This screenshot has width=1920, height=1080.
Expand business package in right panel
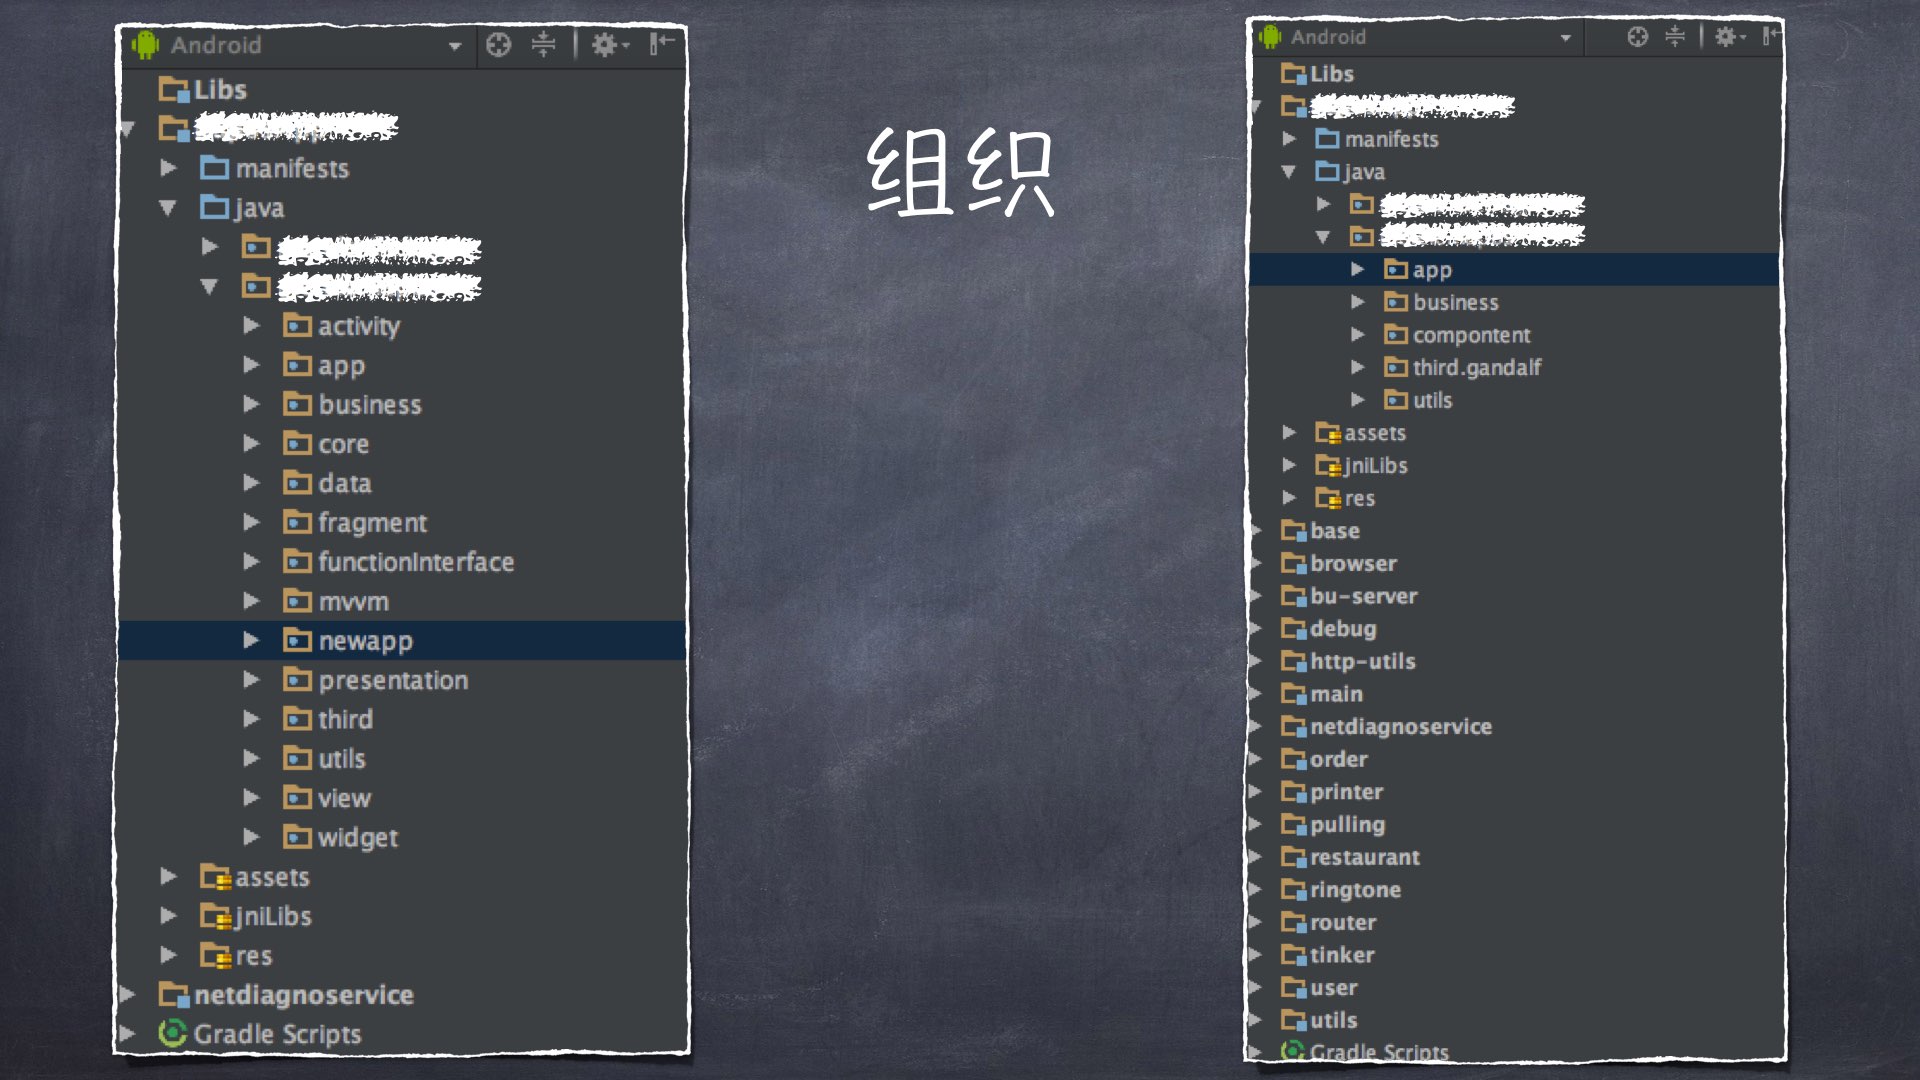tap(1357, 302)
